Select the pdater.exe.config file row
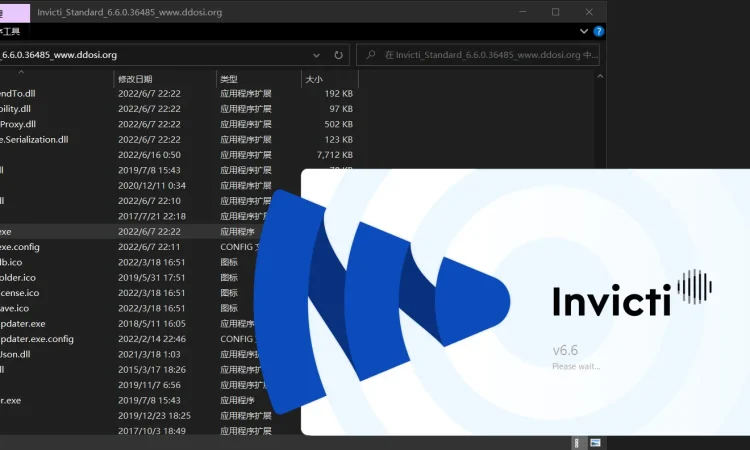This screenshot has height=450, width=750. coord(128,339)
